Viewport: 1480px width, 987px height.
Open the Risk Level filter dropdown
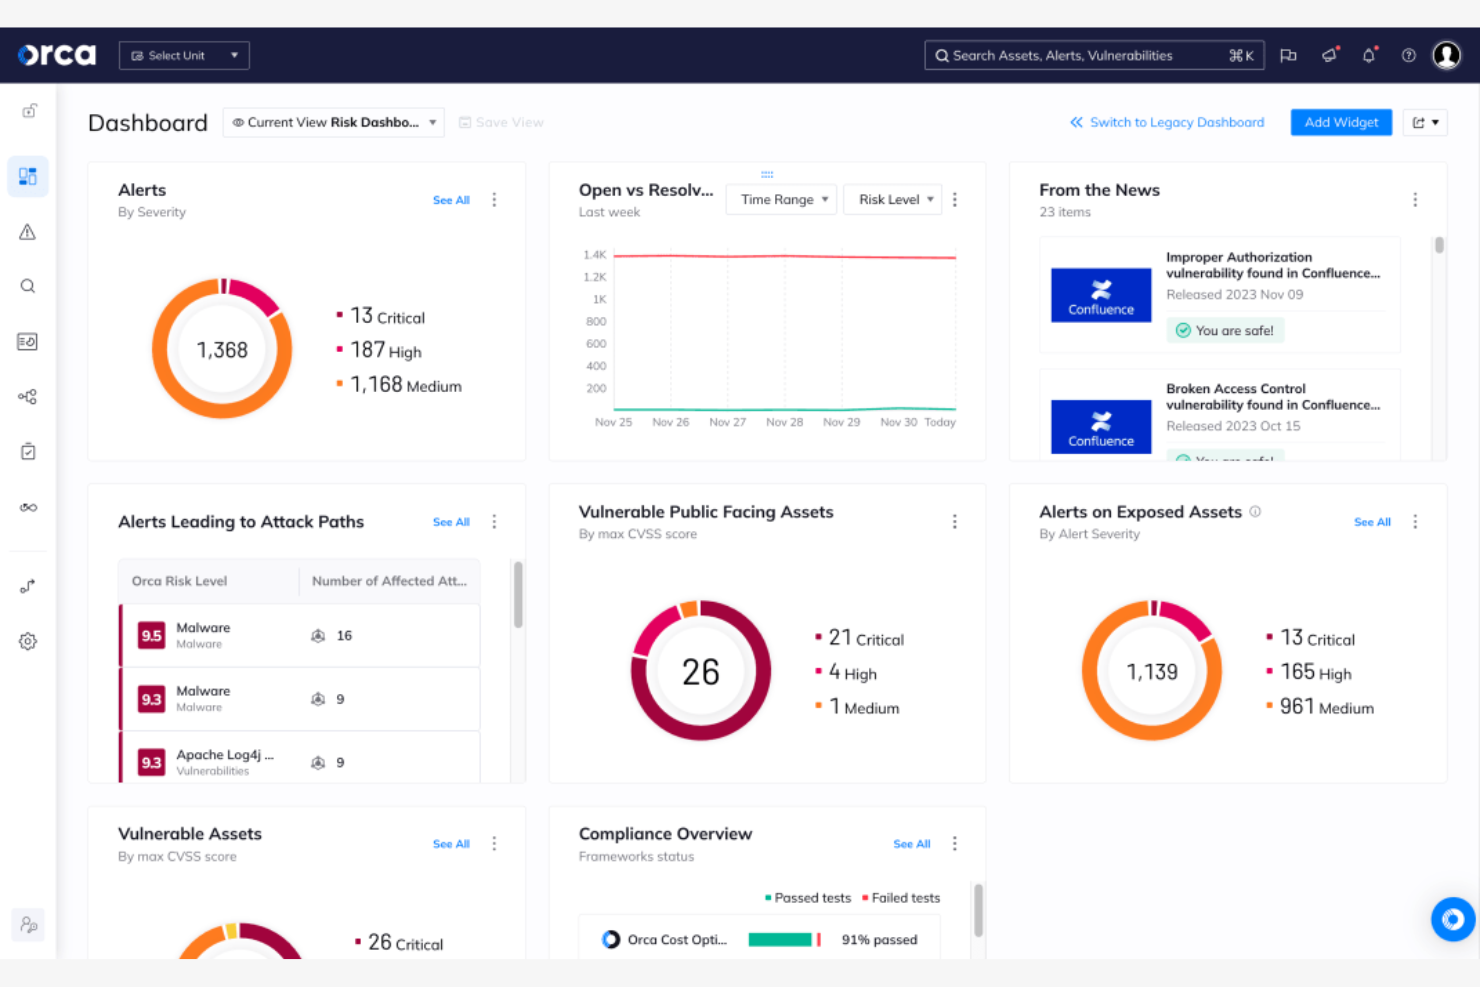pyautogui.click(x=892, y=199)
